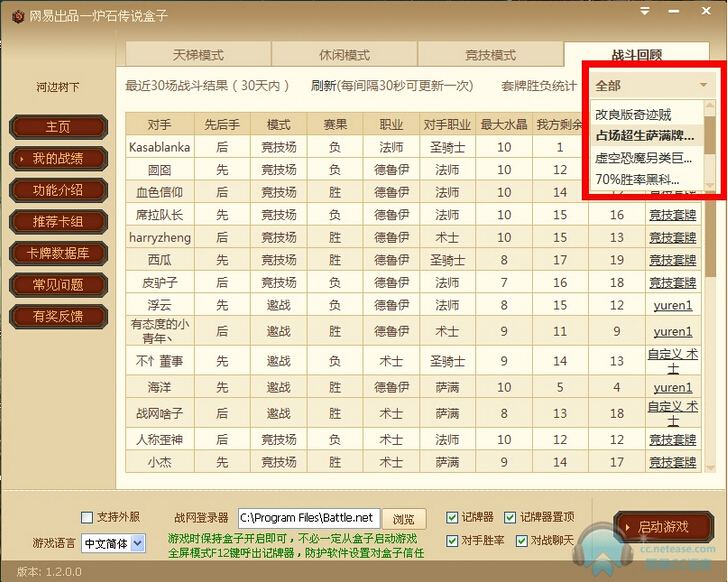The image size is (728, 582).
Task: Open yuren1 deck link in 海洋 row
Action: click(x=673, y=387)
